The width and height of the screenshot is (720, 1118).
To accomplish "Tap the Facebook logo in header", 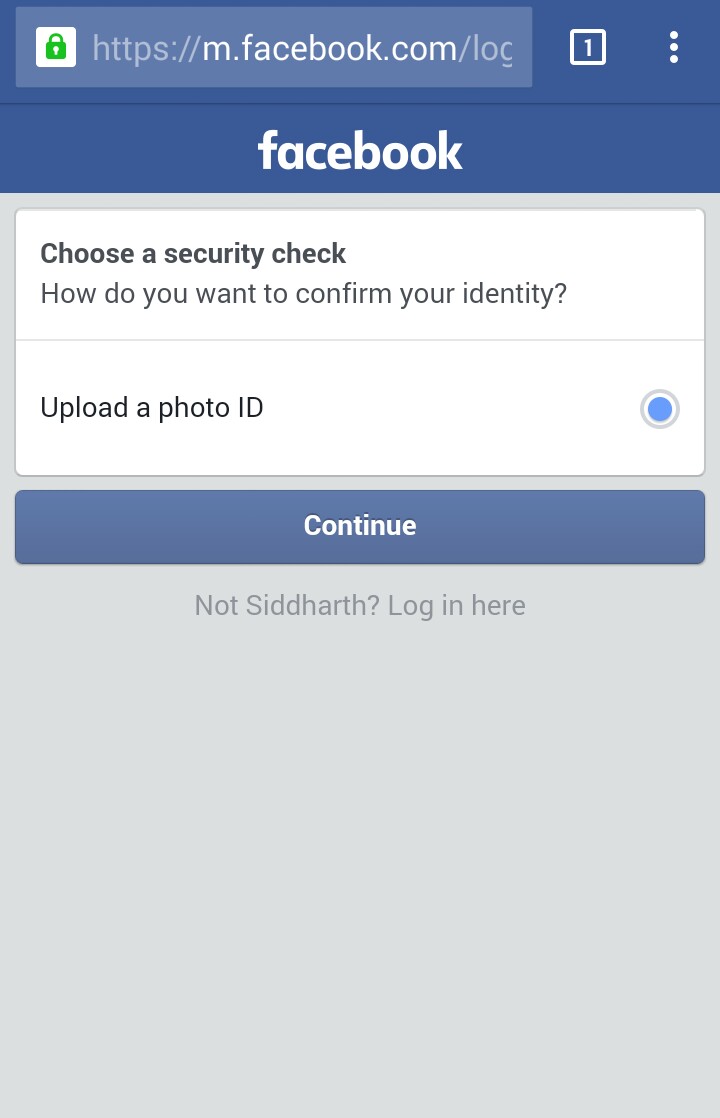I will pyautogui.click(x=360, y=150).
